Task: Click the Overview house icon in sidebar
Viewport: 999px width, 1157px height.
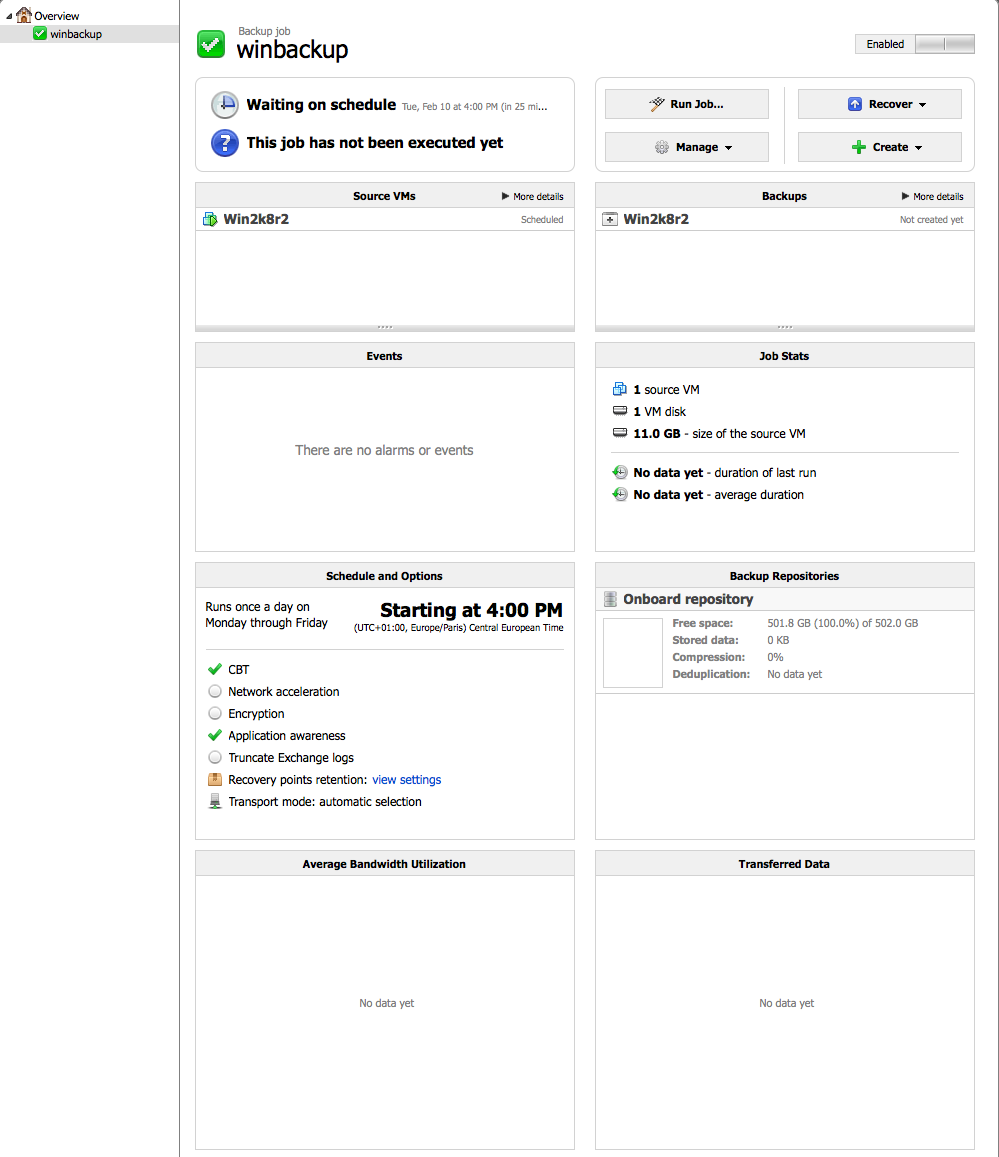Action: click(24, 15)
